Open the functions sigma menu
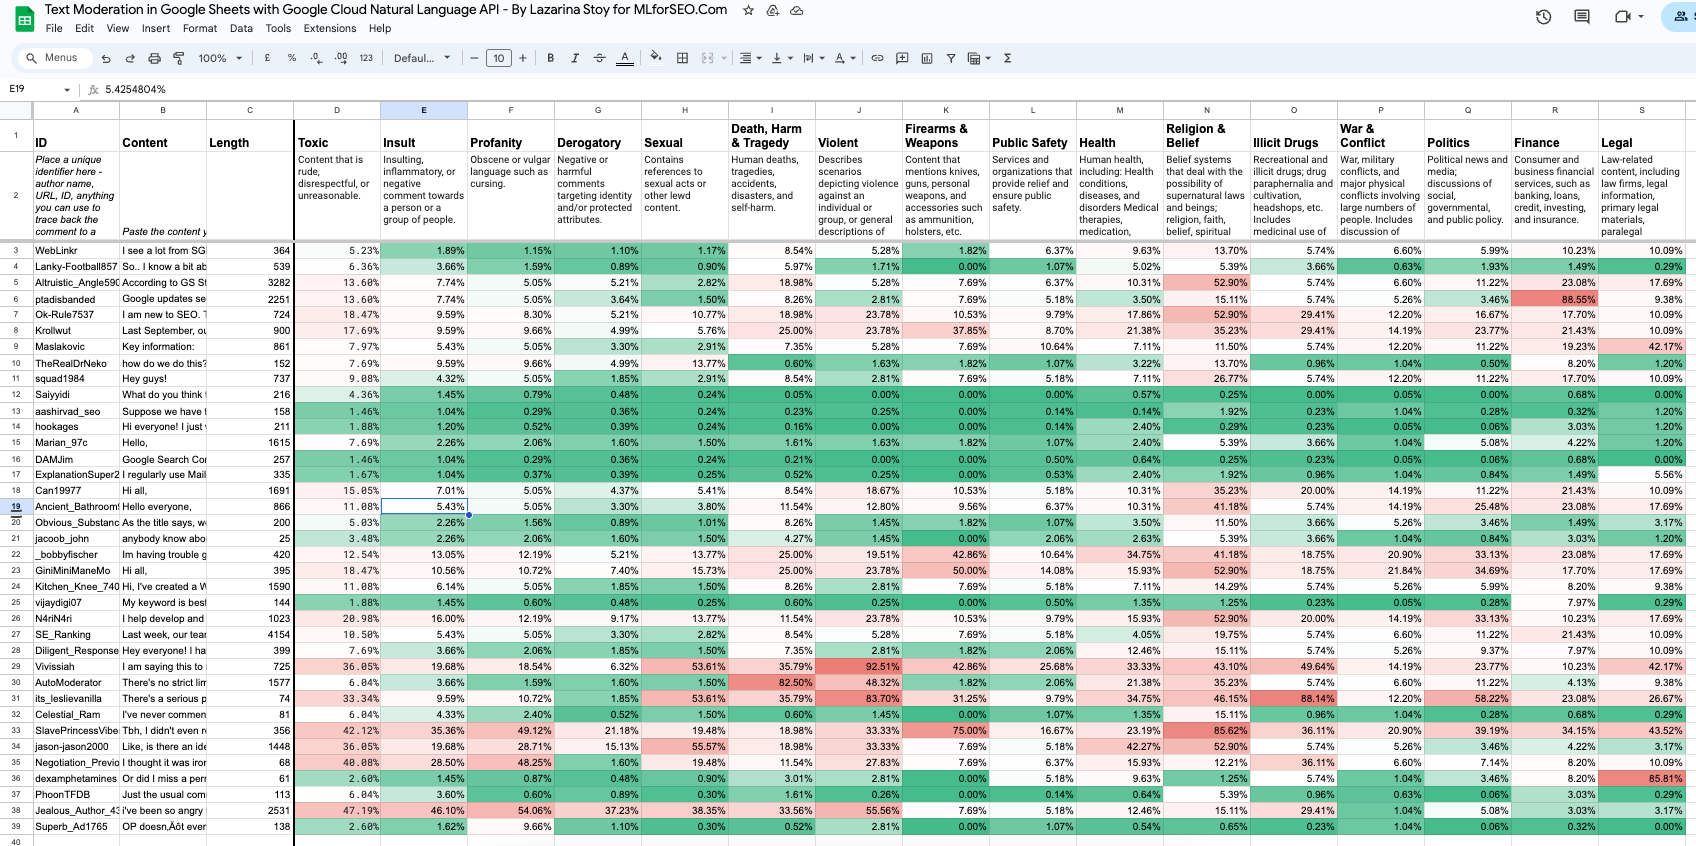This screenshot has height=846, width=1696. (x=1007, y=58)
